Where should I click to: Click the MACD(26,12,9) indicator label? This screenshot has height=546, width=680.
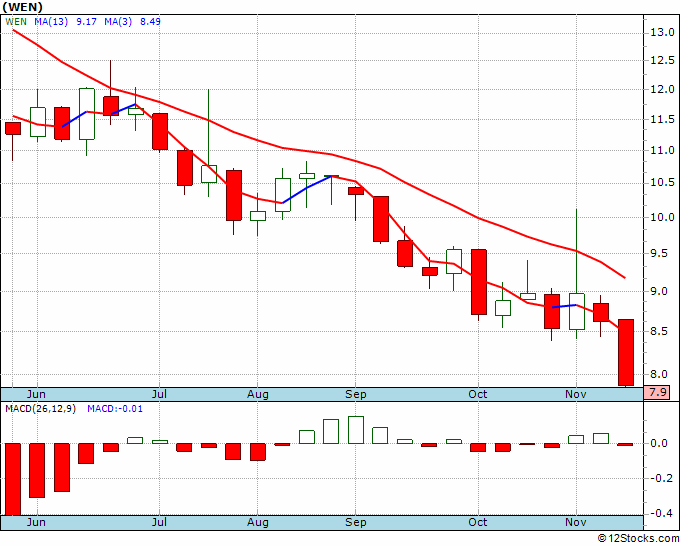coord(40,409)
